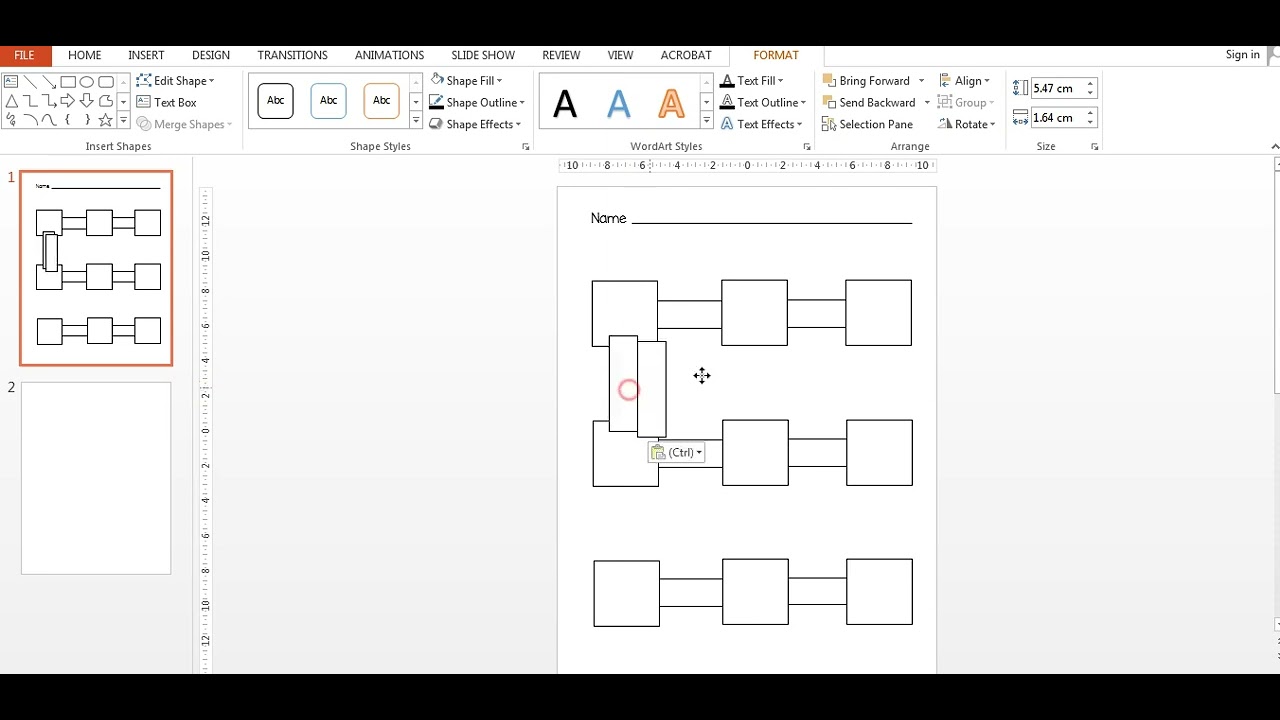Open the FILE tab
The height and width of the screenshot is (720, 1280).
24,55
